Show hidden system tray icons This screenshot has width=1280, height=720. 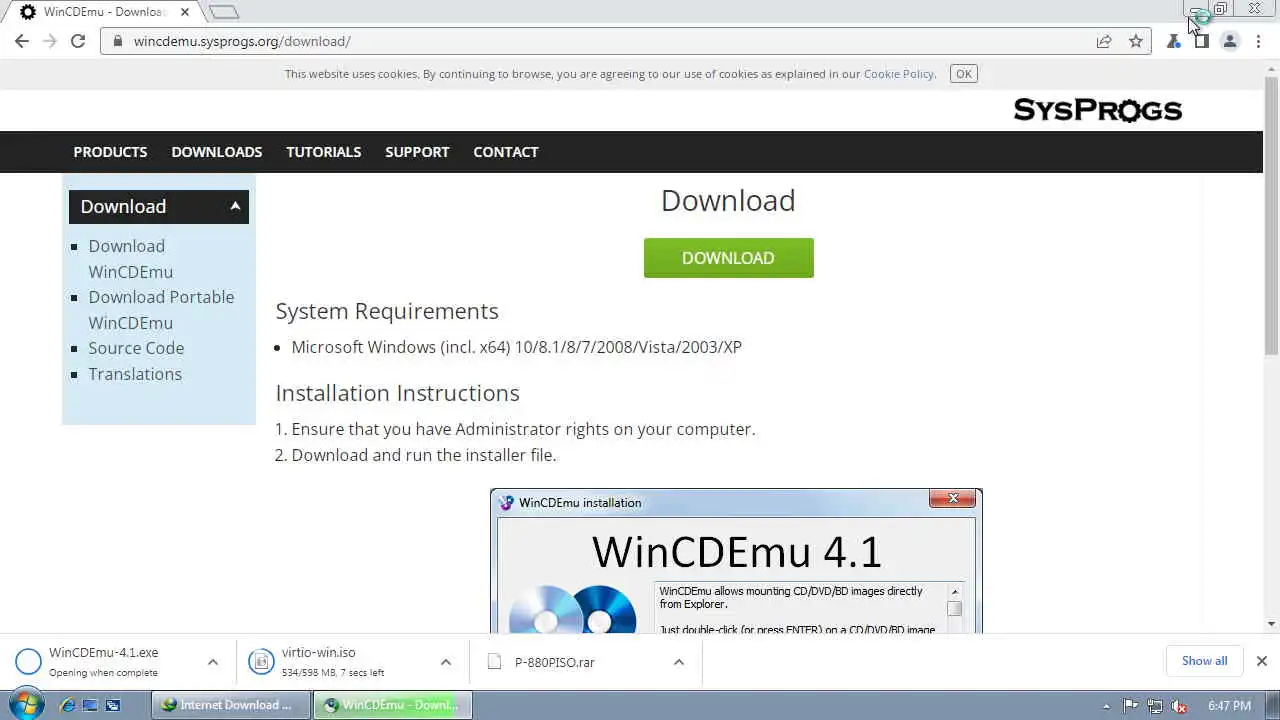point(1106,706)
